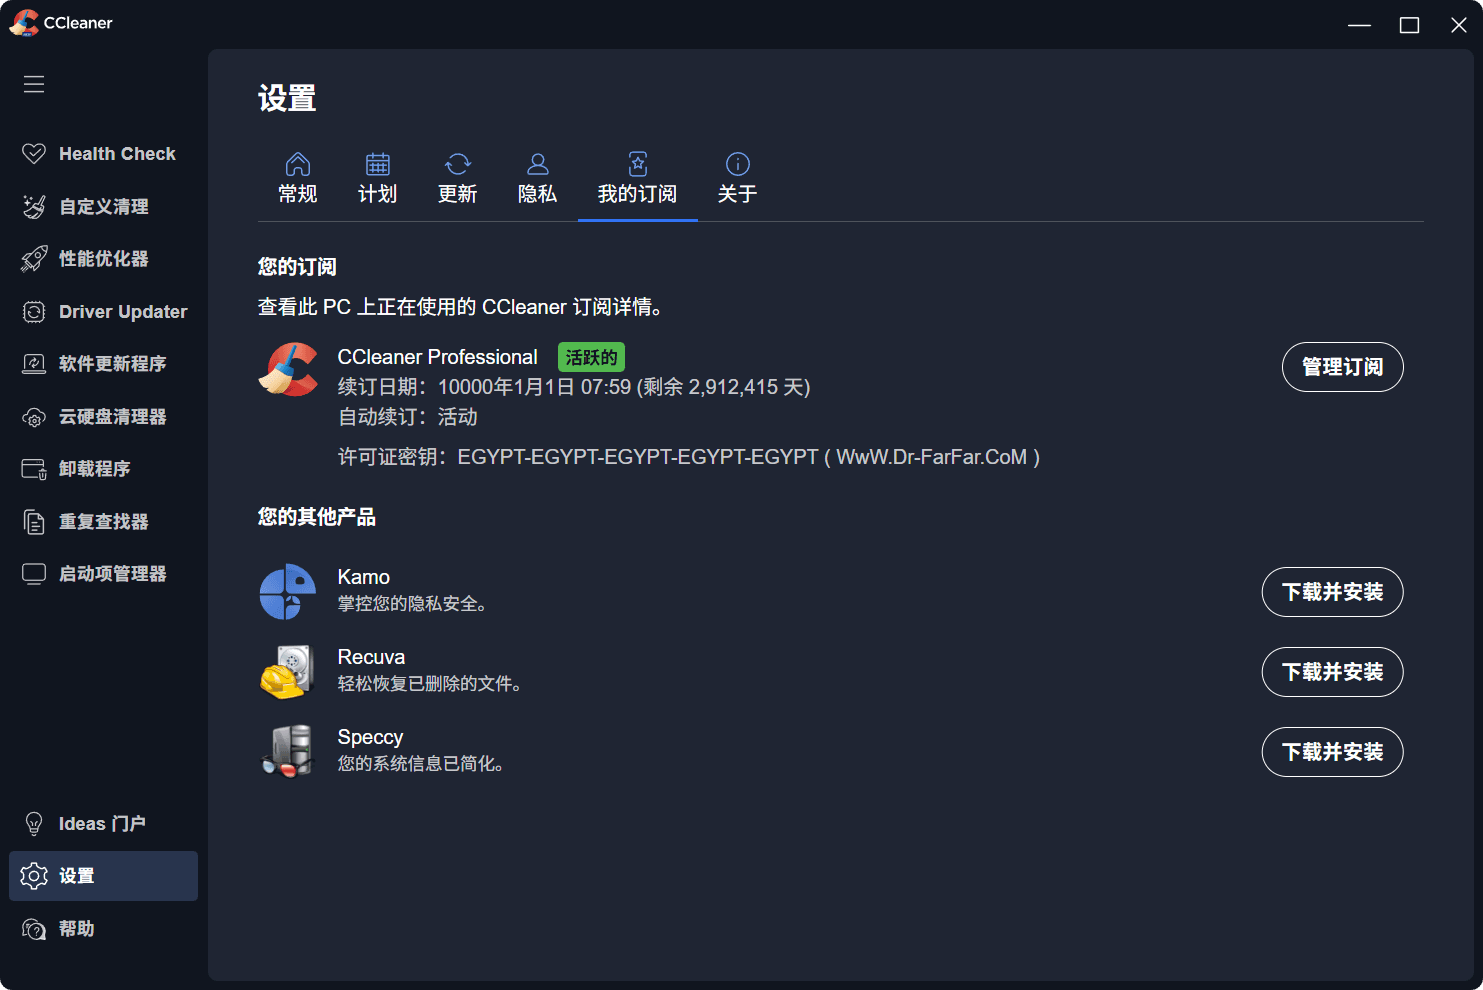Launch 性能优化器 rocket icon
The image size is (1483, 990).
[x=34, y=258]
